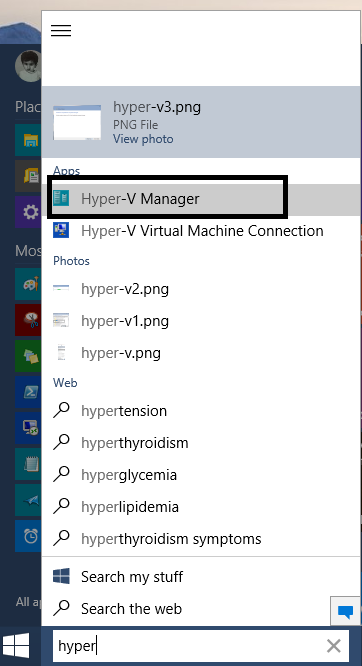This screenshot has width=362, height=666.
Task: Open File Explorer tile in Start menu
Action: tap(28, 140)
